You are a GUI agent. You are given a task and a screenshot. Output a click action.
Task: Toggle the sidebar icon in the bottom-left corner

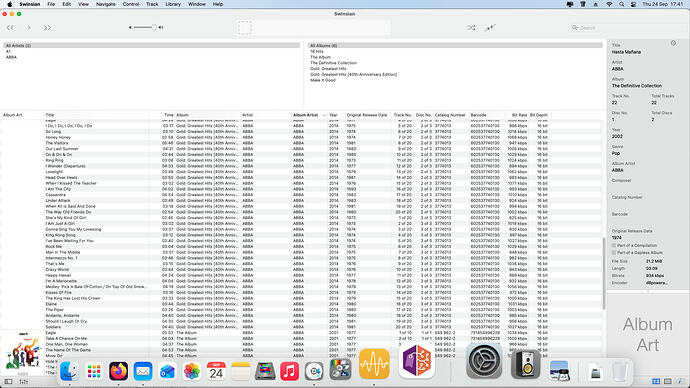(8, 382)
